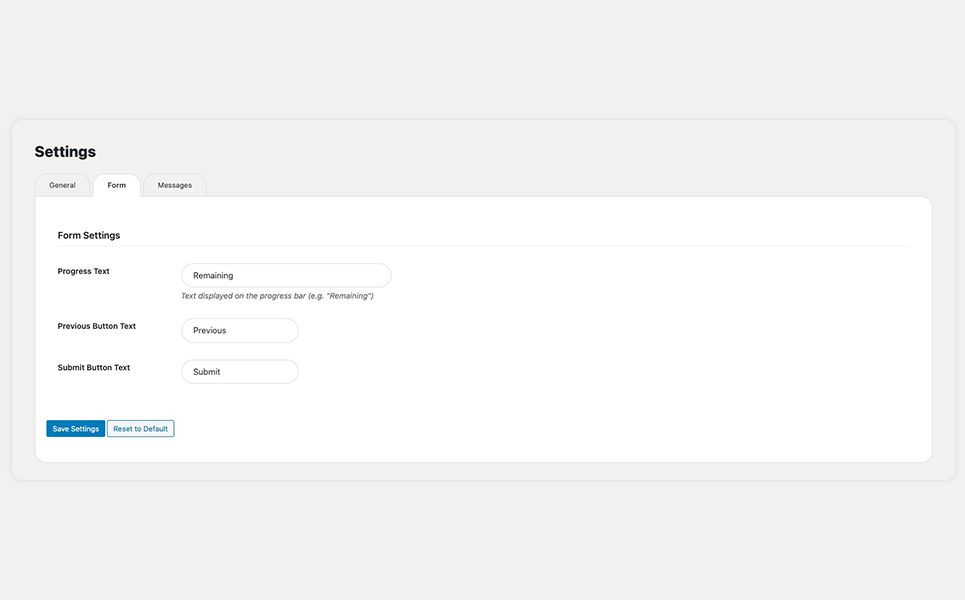
Task: Focus the Submit Button Text input
Action: tap(240, 372)
